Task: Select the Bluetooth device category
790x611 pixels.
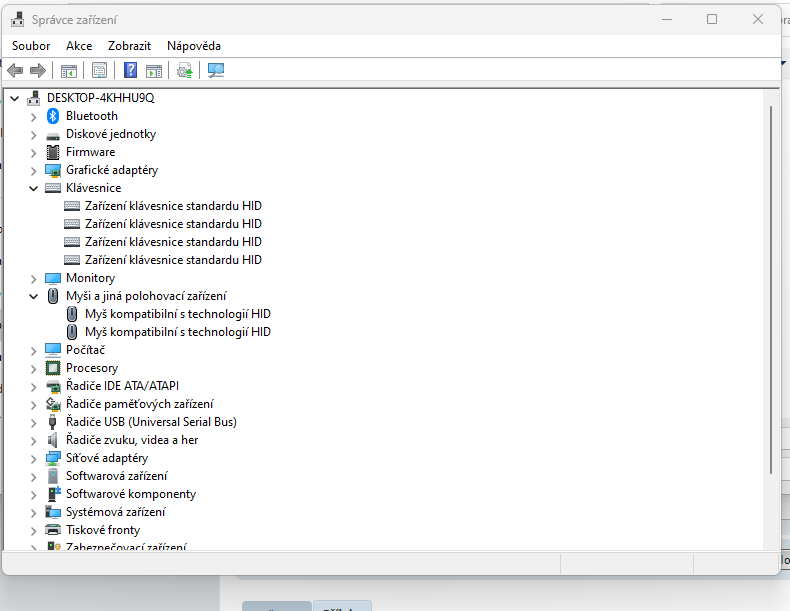Action: pos(91,116)
